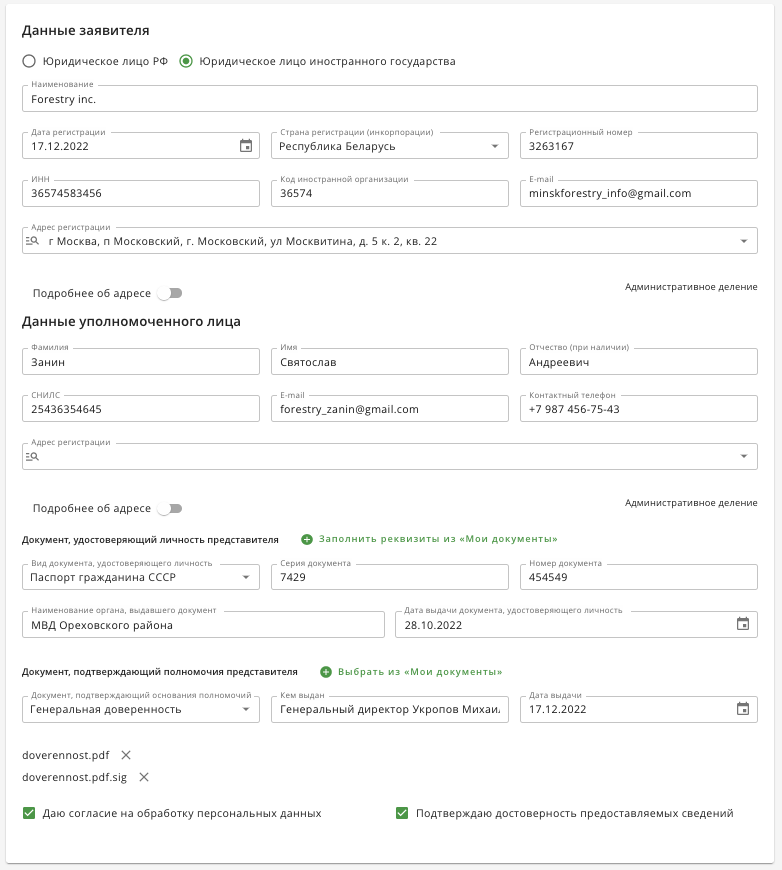Remove the doverennost.pdf file
Image resolution: width=782 pixels, height=870 pixels.
126,755
